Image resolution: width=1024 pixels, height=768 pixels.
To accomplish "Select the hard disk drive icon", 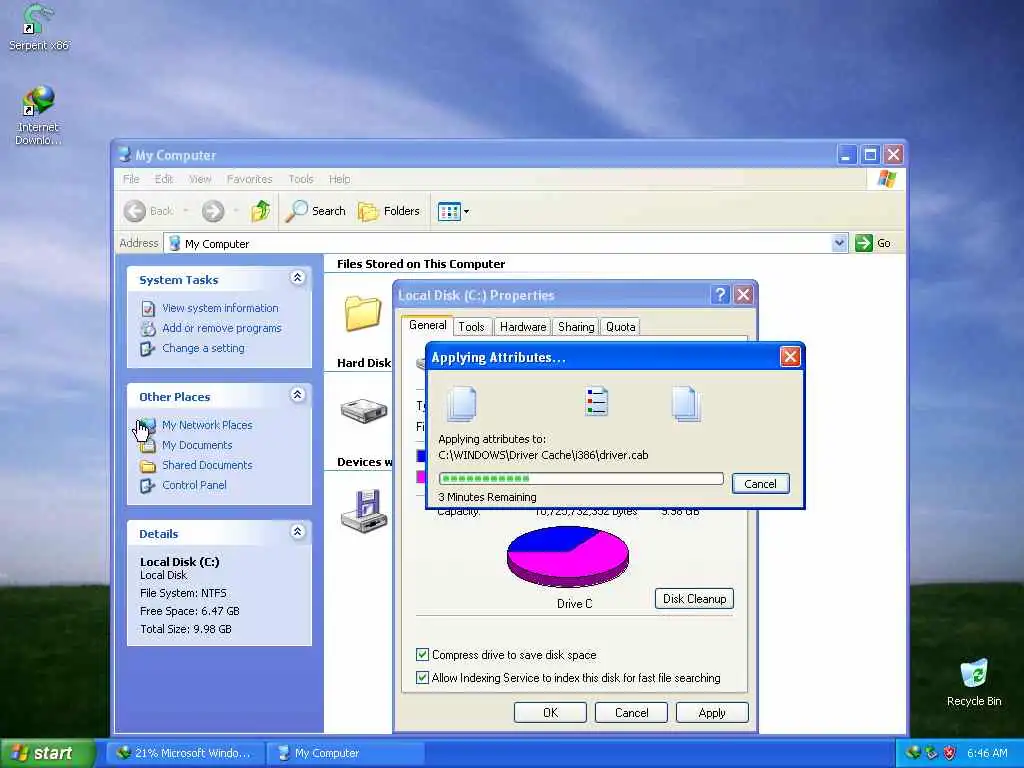I will [x=364, y=411].
